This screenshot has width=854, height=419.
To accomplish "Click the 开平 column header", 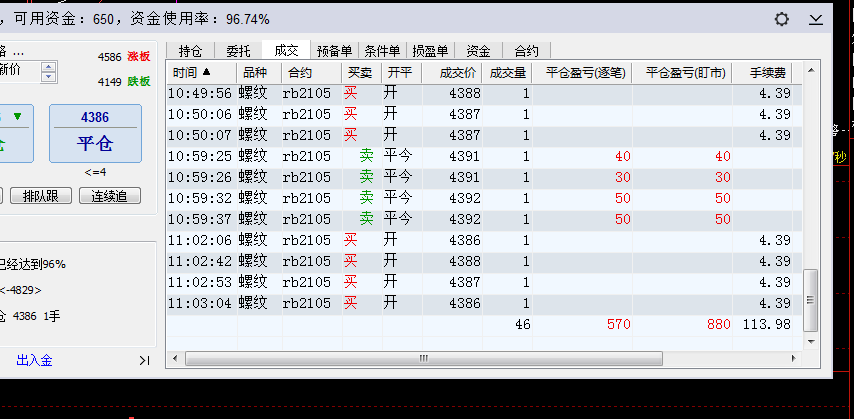I will coord(402,72).
